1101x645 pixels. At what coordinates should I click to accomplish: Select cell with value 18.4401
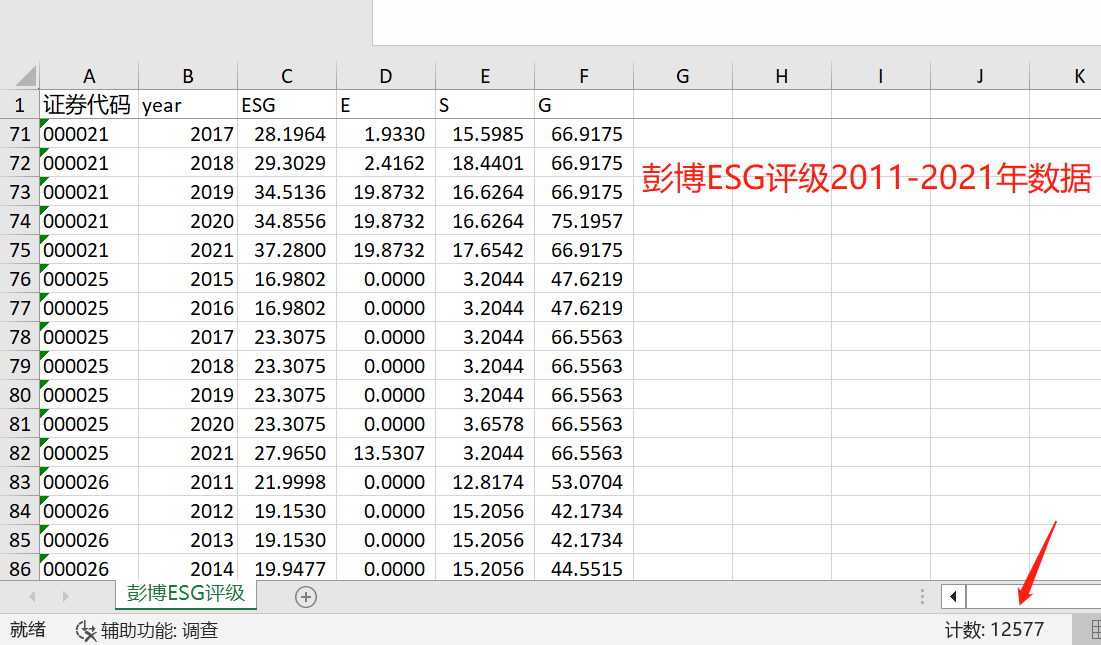[485, 163]
